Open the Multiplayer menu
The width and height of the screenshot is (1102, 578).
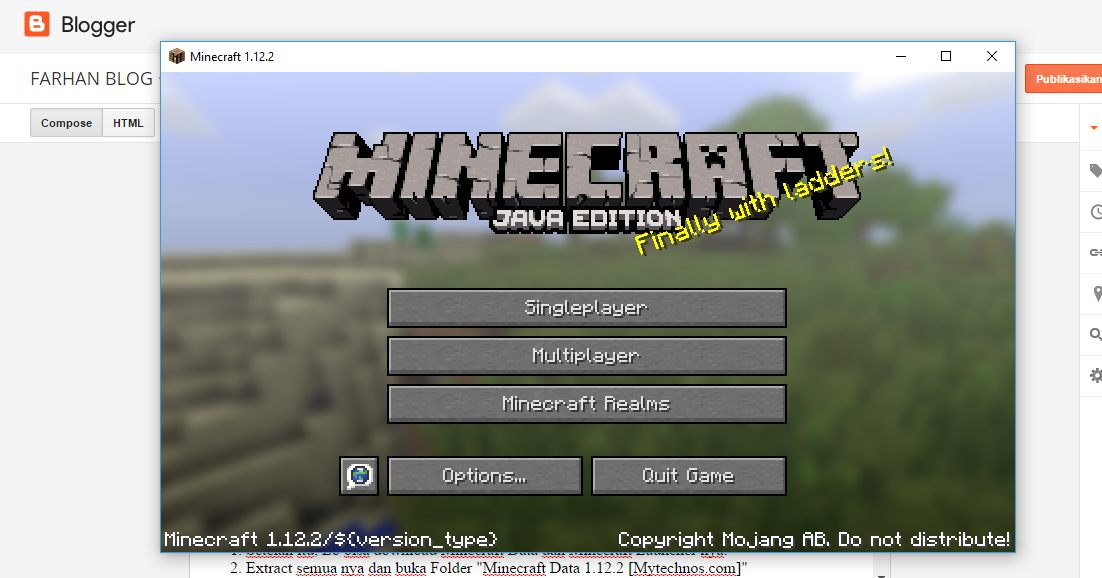point(587,356)
